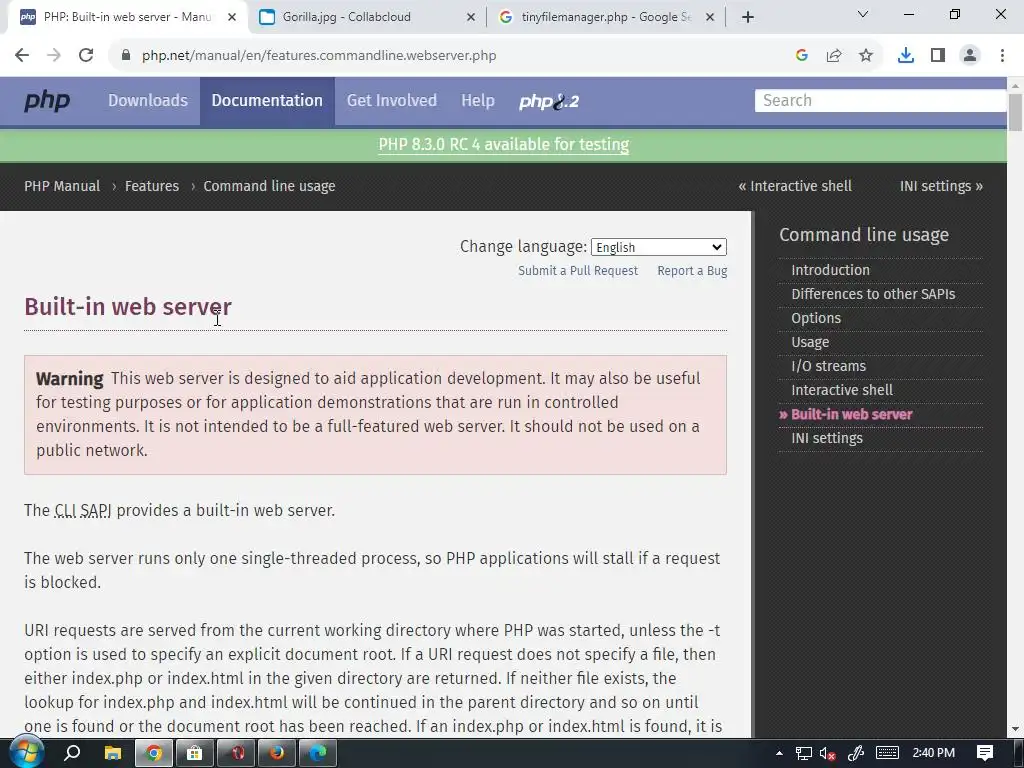Reload the current page
The width and height of the screenshot is (1024, 768).
click(x=86, y=56)
